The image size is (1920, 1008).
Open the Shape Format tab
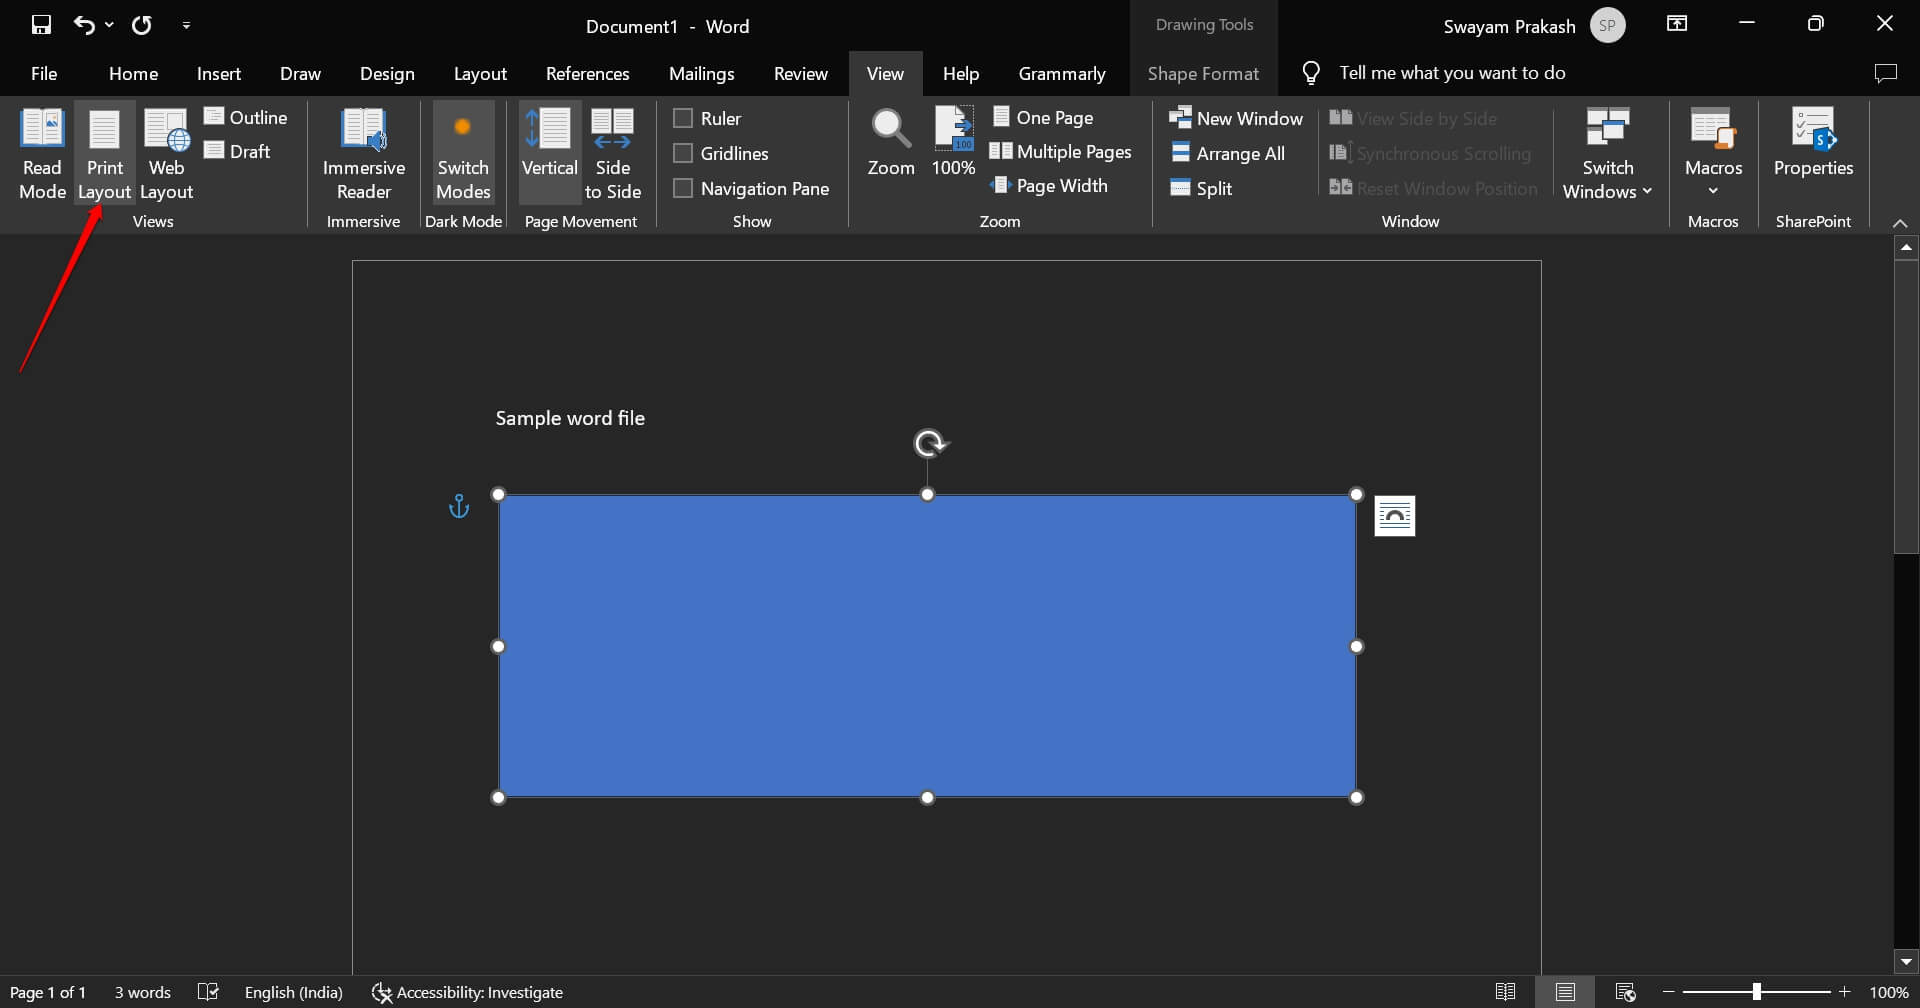1203,72
